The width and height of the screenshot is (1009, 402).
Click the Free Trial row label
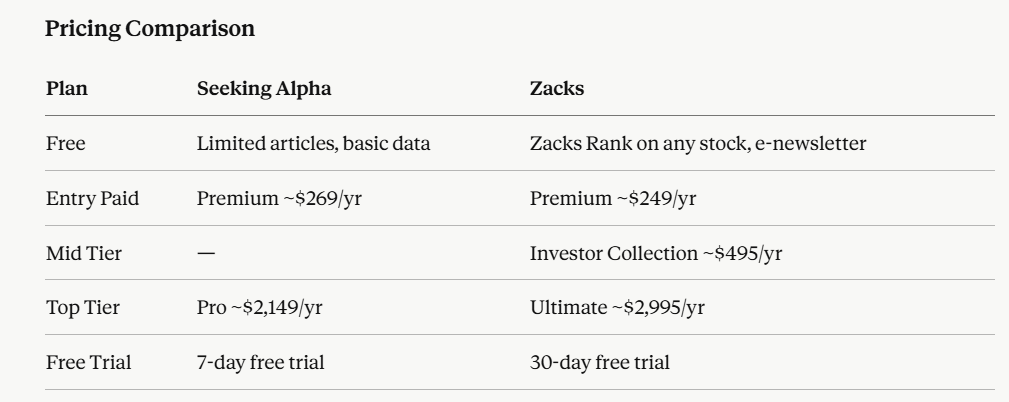point(89,362)
